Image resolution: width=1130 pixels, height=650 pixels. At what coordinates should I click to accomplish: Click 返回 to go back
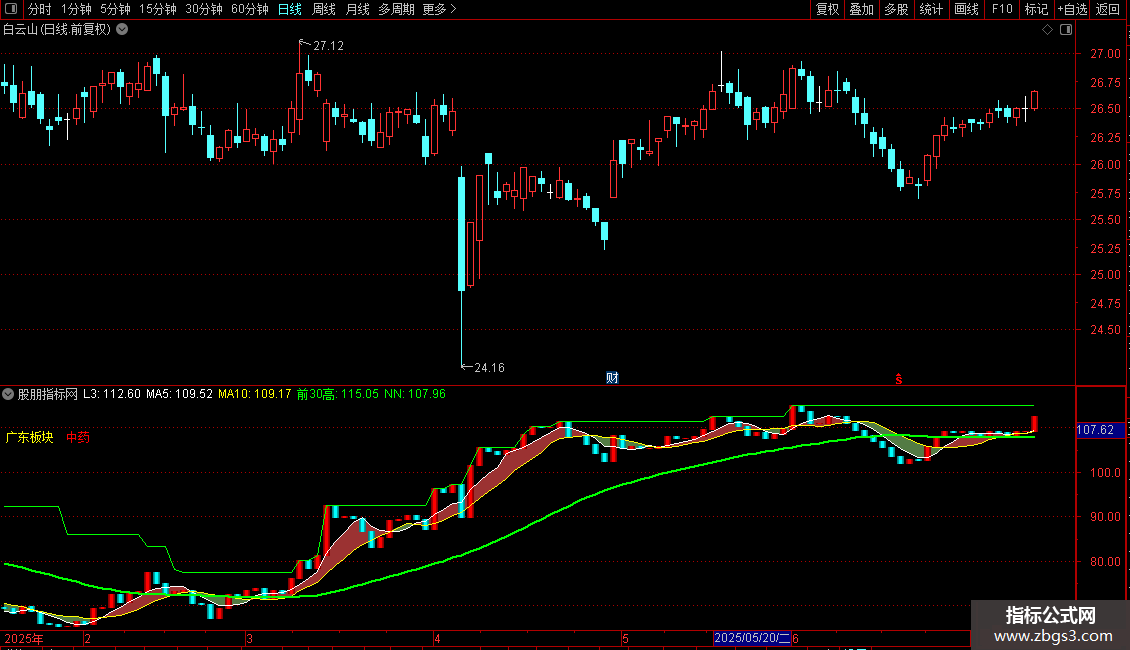[1108, 9]
